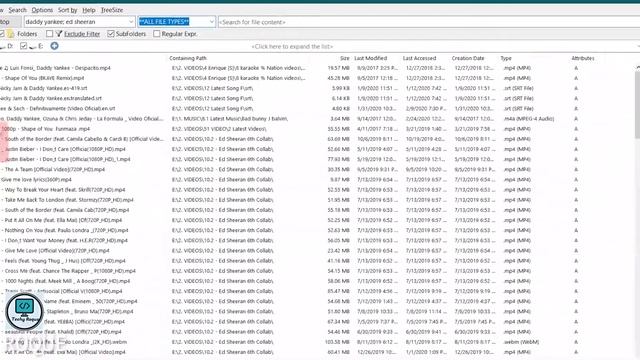640x360 pixels.
Task: Select 'Feels (feat. Young Thug _ J Hus)'
Action: pos(65,261)
